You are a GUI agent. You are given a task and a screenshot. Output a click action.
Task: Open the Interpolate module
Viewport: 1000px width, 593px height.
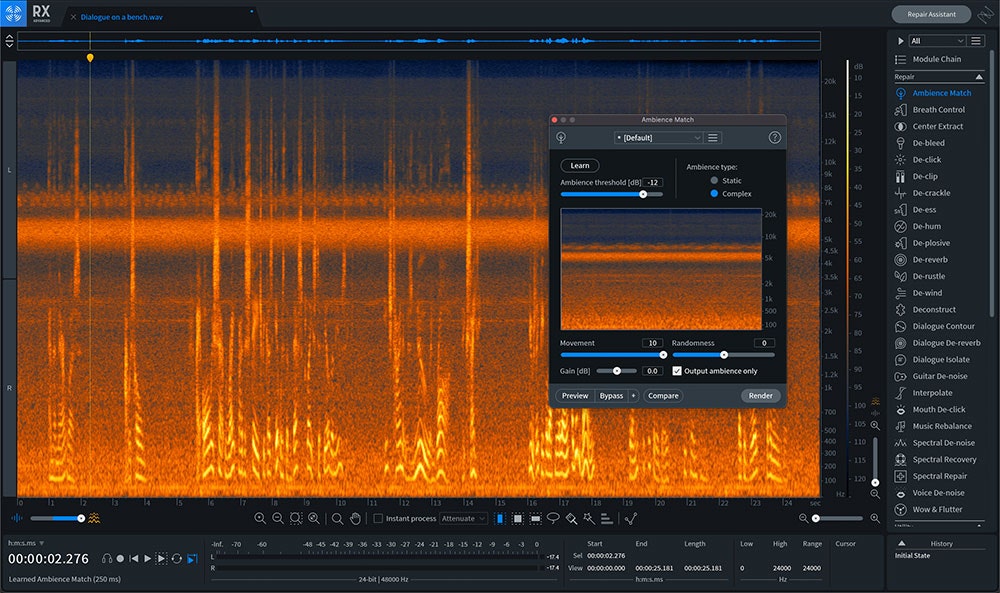[932, 393]
